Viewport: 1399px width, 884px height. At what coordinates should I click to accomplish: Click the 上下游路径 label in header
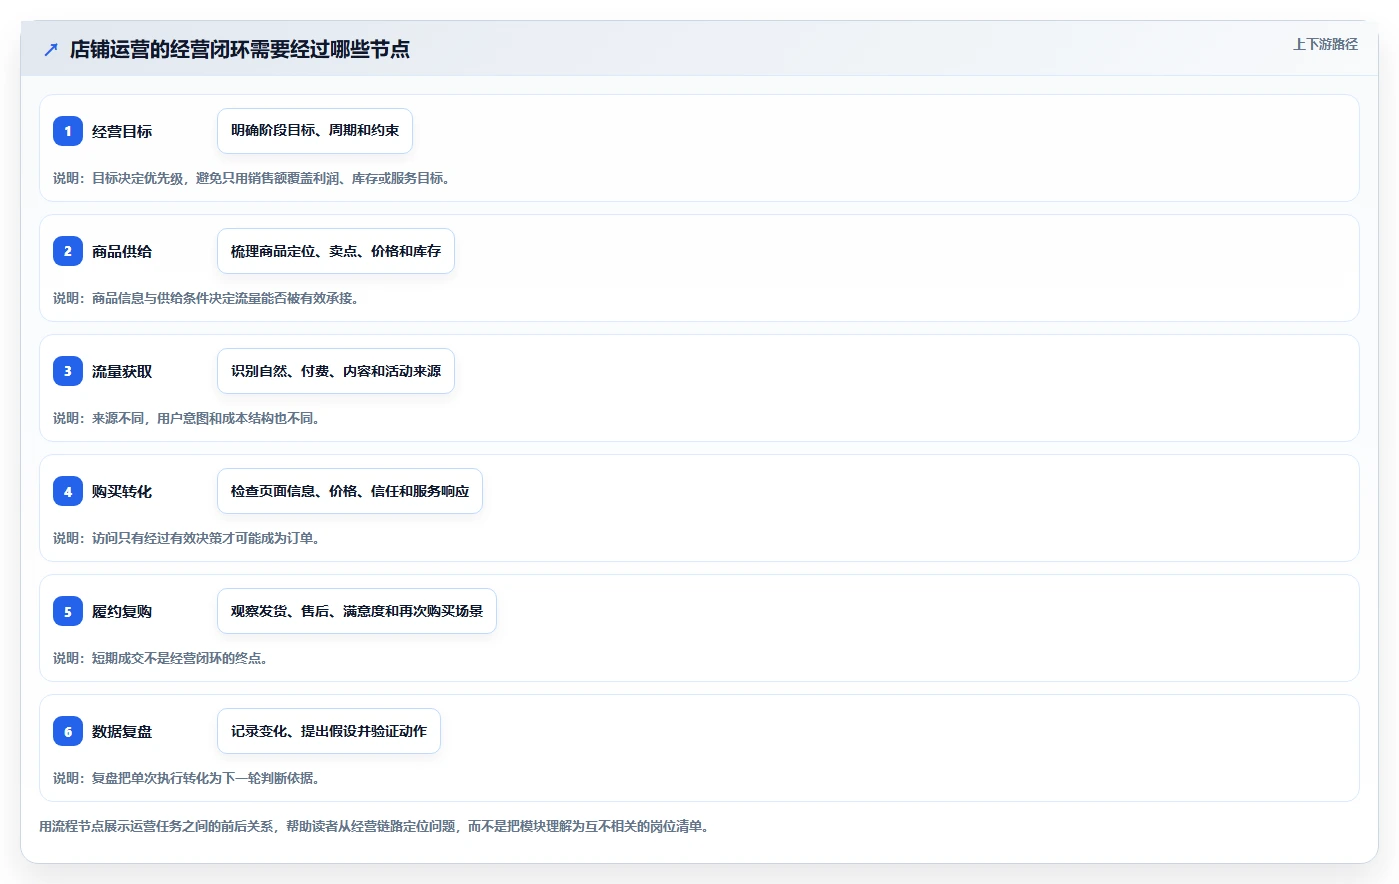1325,44
